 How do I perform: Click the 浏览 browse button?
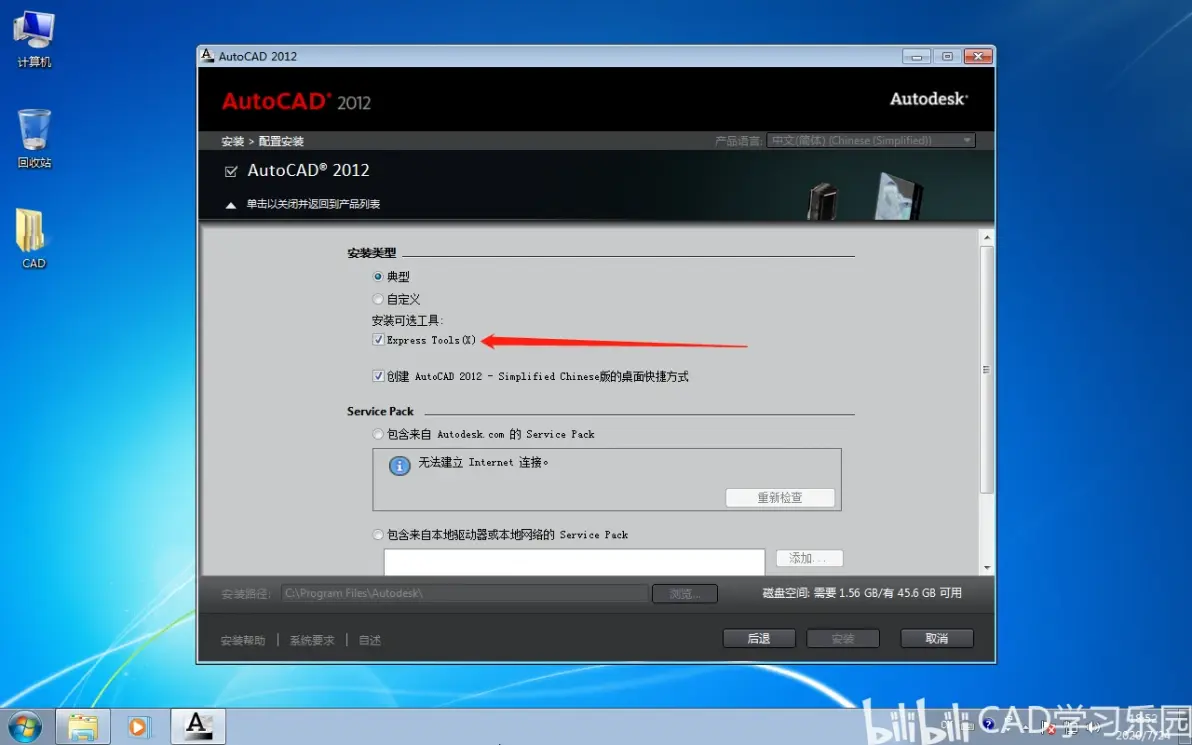(684, 594)
